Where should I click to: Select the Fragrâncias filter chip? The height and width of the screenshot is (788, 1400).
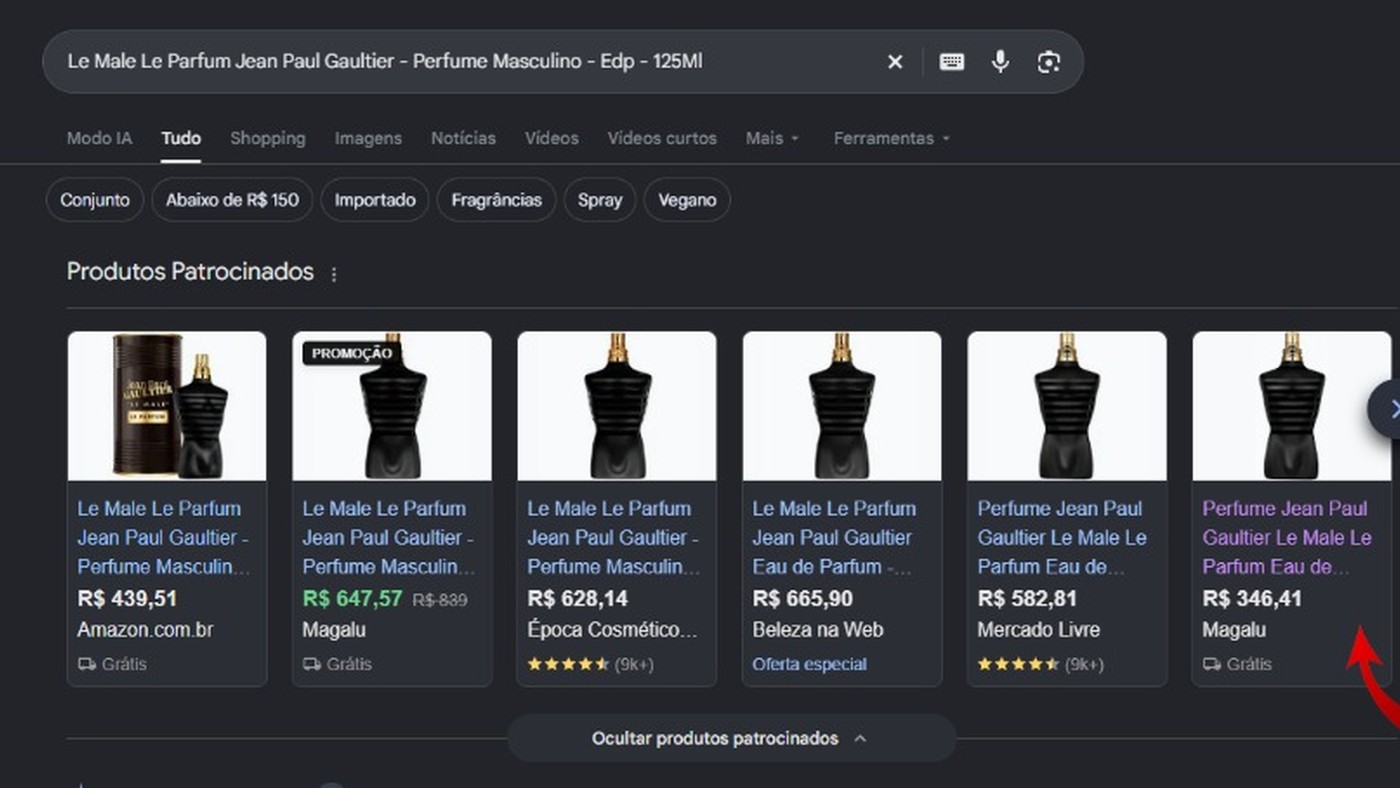point(496,200)
